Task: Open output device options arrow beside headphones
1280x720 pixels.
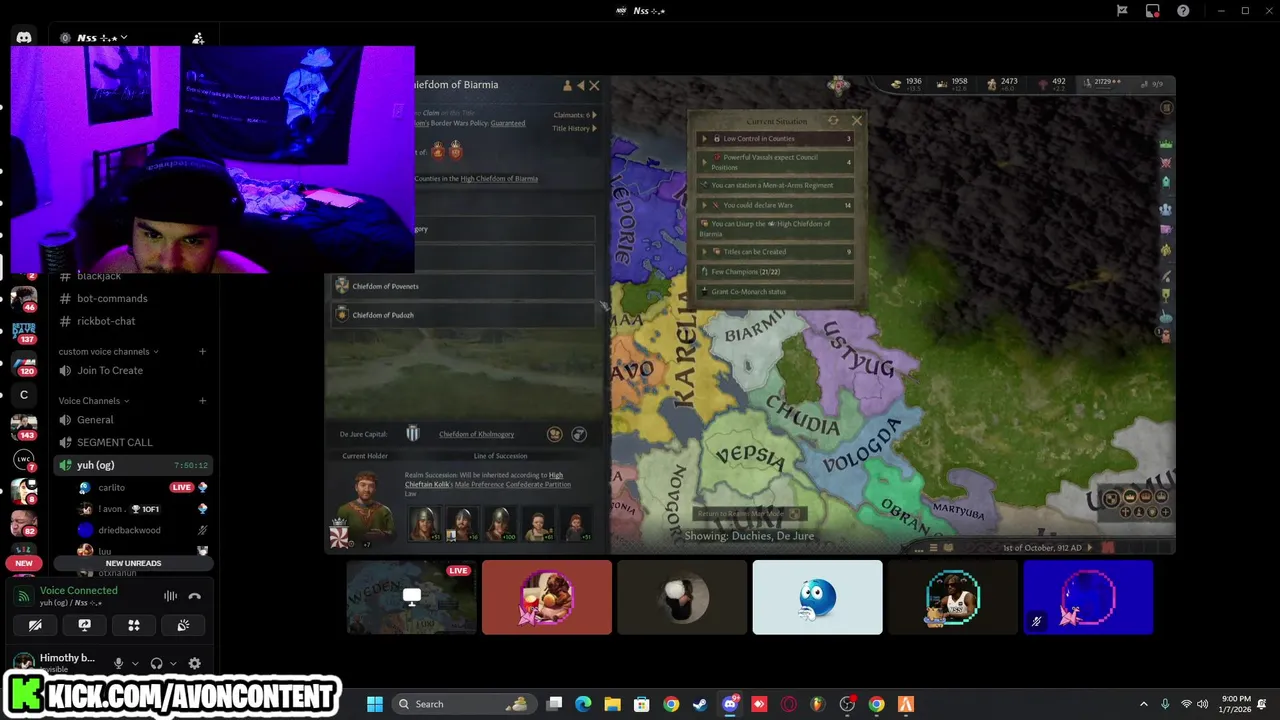Action: click(x=173, y=663)
